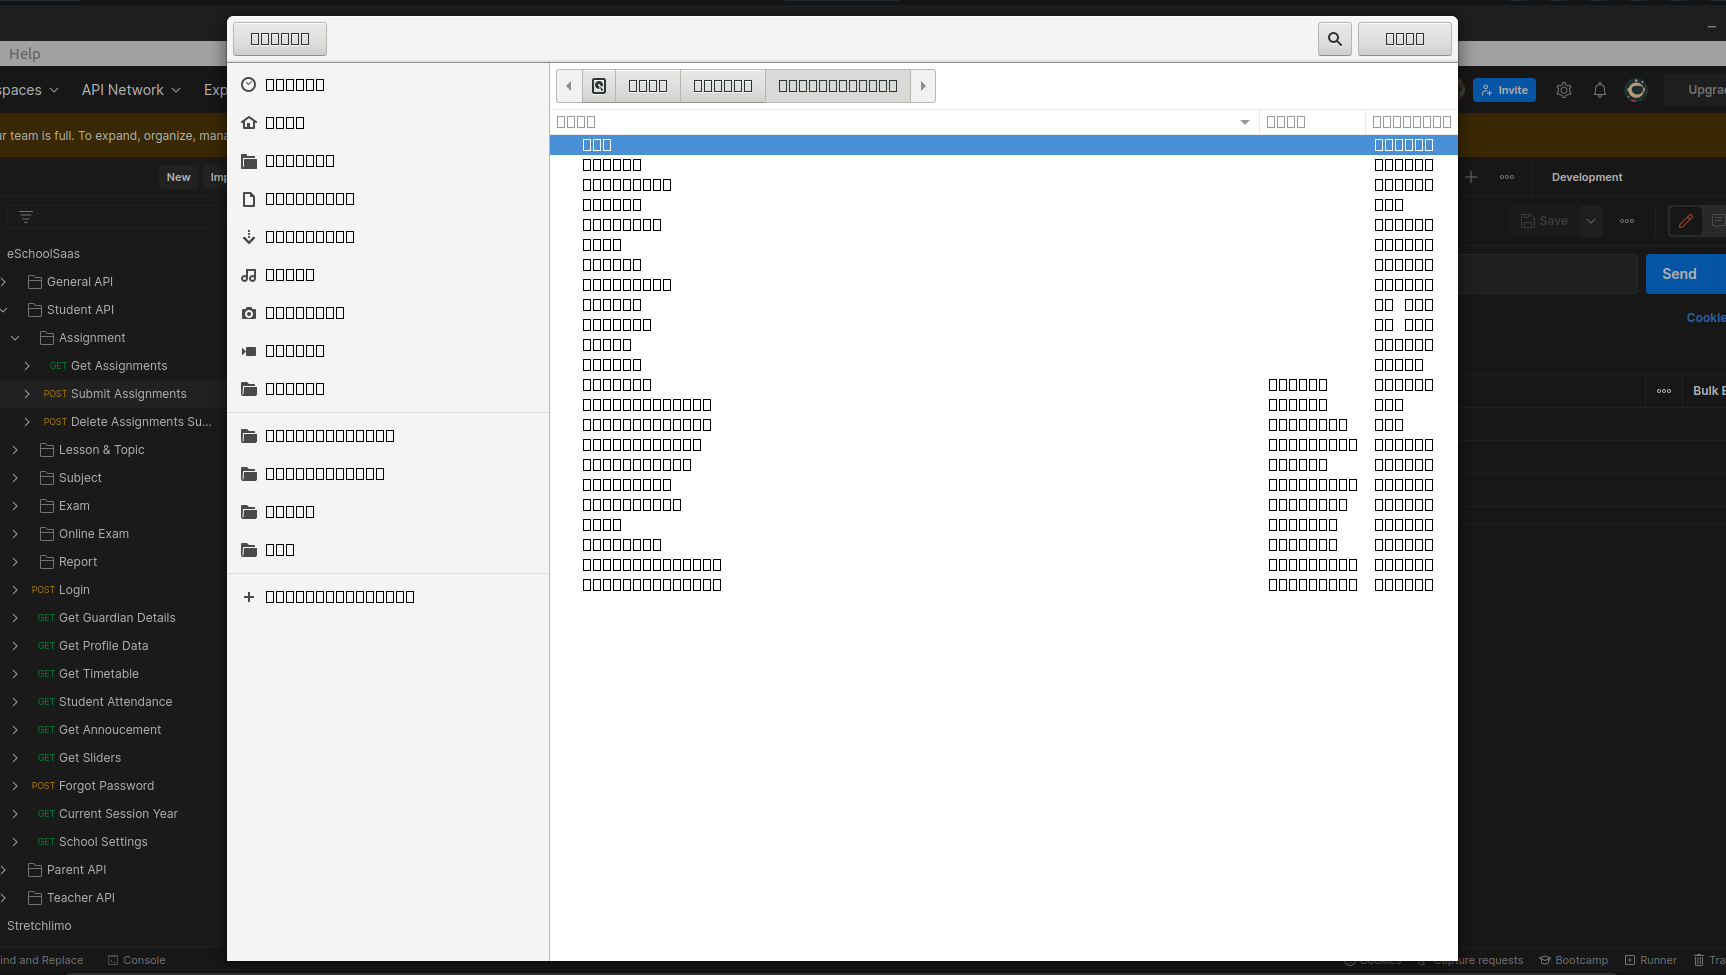Open Postman settings via the gear icon
This screenshot has width=1726, height=975.
pos(1564,90)
